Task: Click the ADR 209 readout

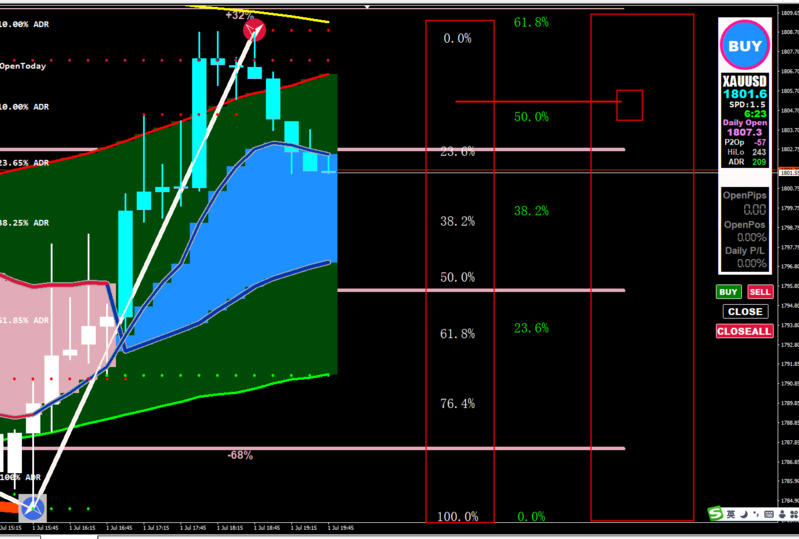Action: pos(747,161)
